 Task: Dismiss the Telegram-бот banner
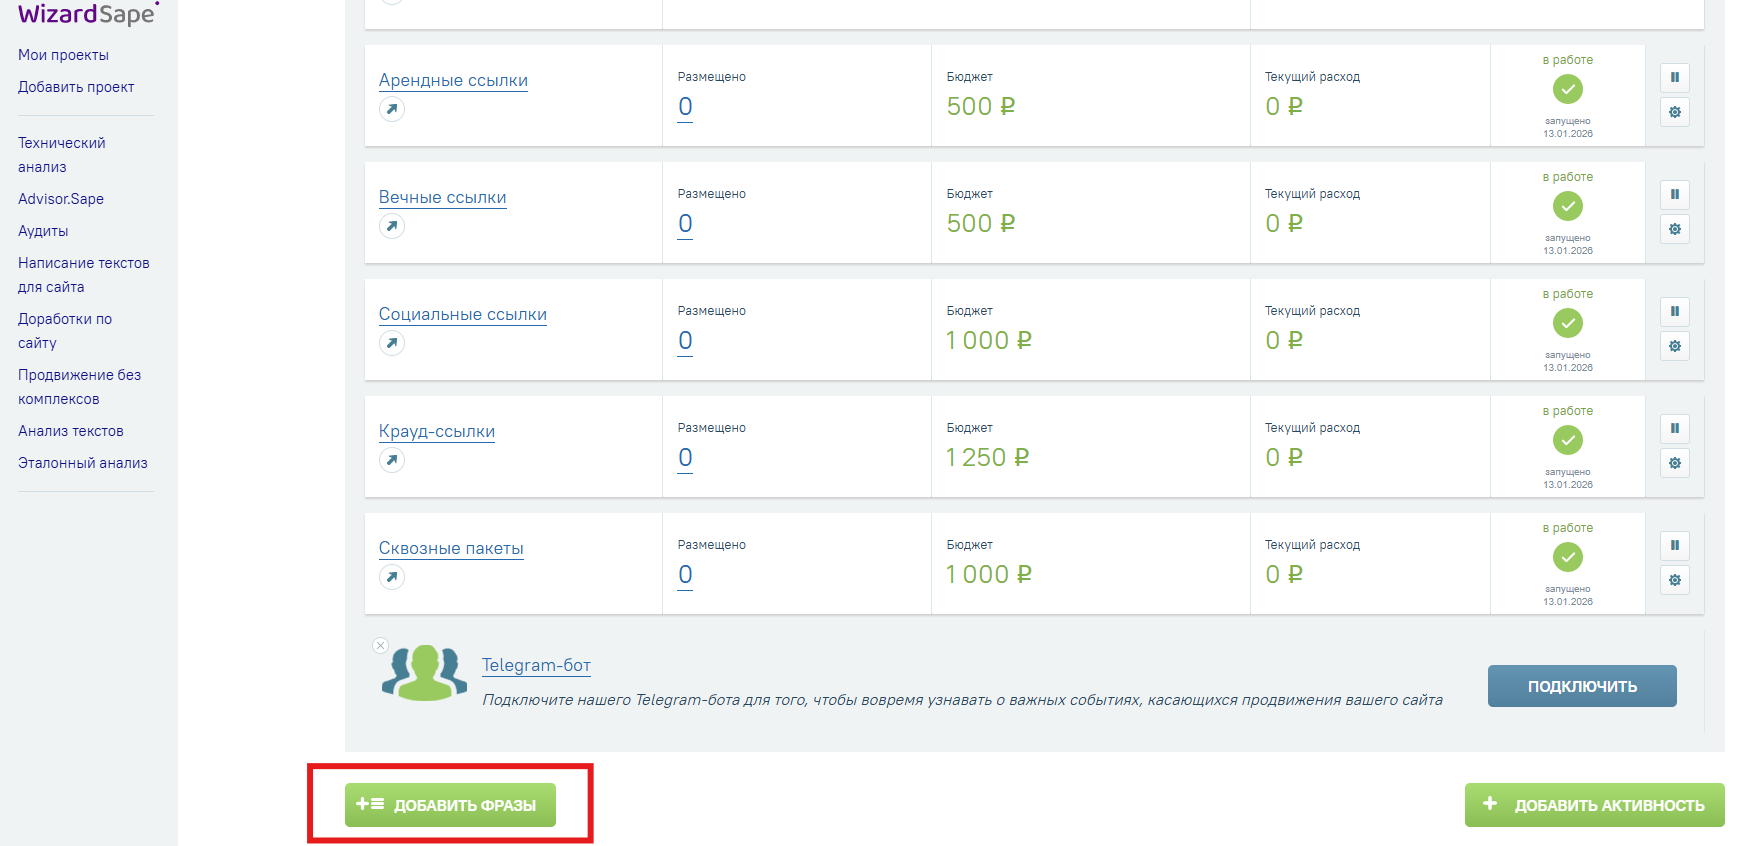tap(380, 645)
